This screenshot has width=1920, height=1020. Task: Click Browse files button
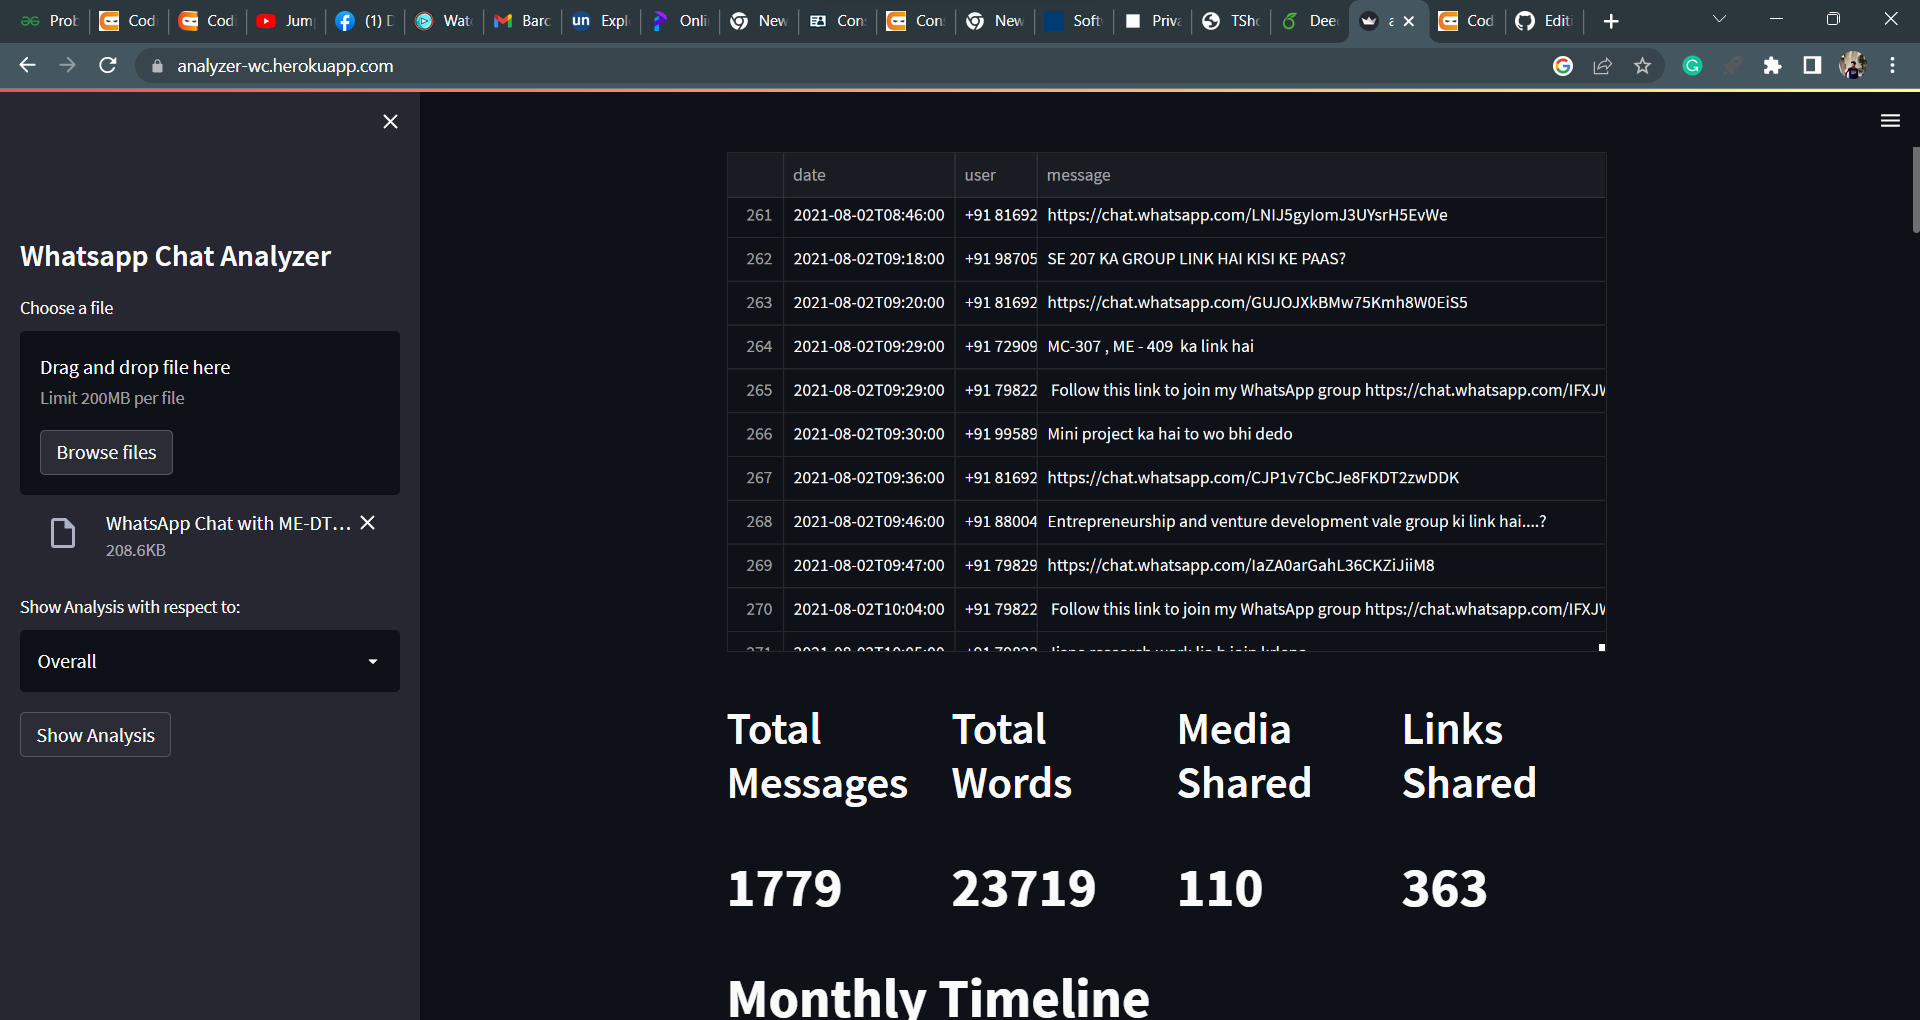point(106,452)
